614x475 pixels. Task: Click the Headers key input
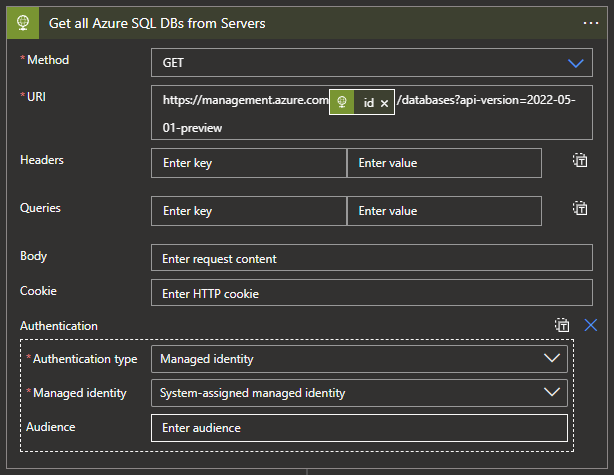[249, 163]
